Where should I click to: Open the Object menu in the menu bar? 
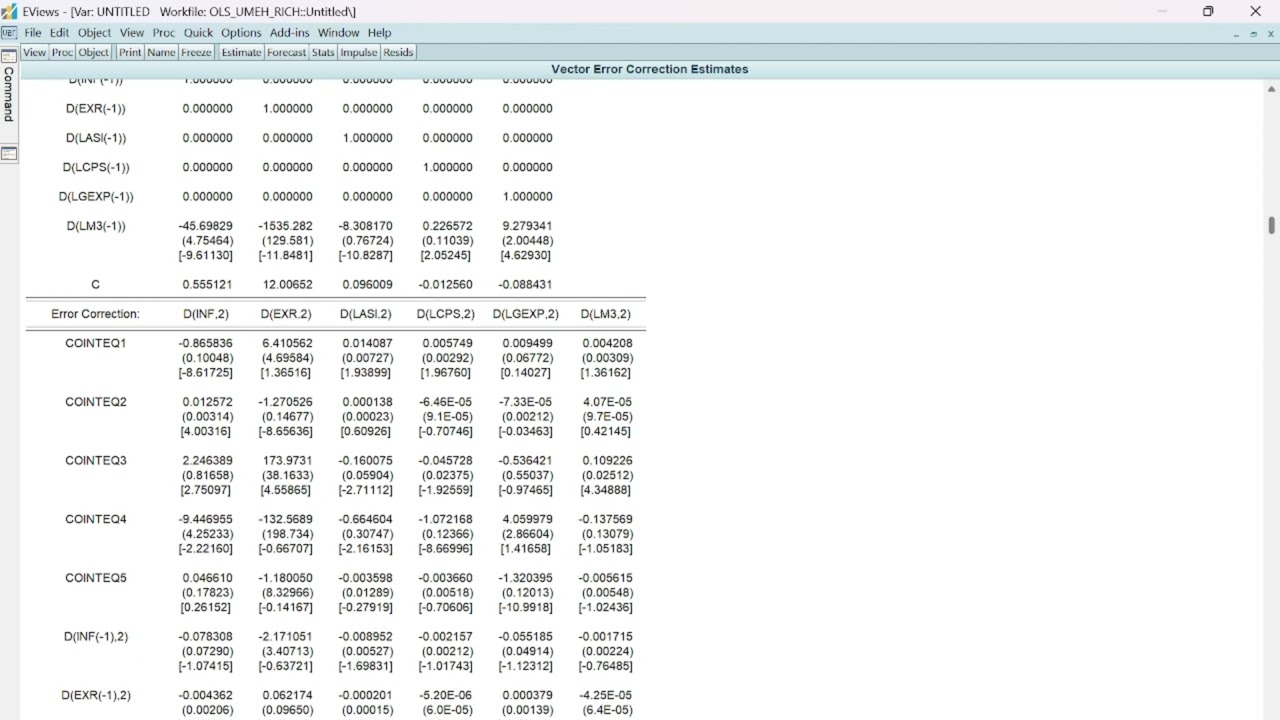(95, 33)
